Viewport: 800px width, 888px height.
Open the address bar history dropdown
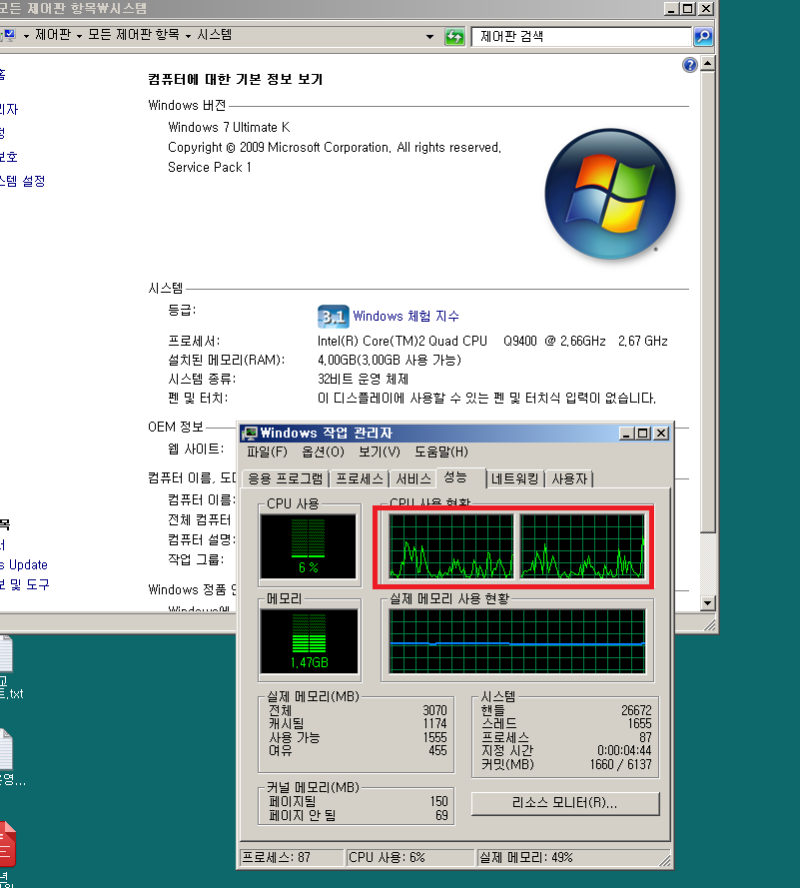point(428,35)
